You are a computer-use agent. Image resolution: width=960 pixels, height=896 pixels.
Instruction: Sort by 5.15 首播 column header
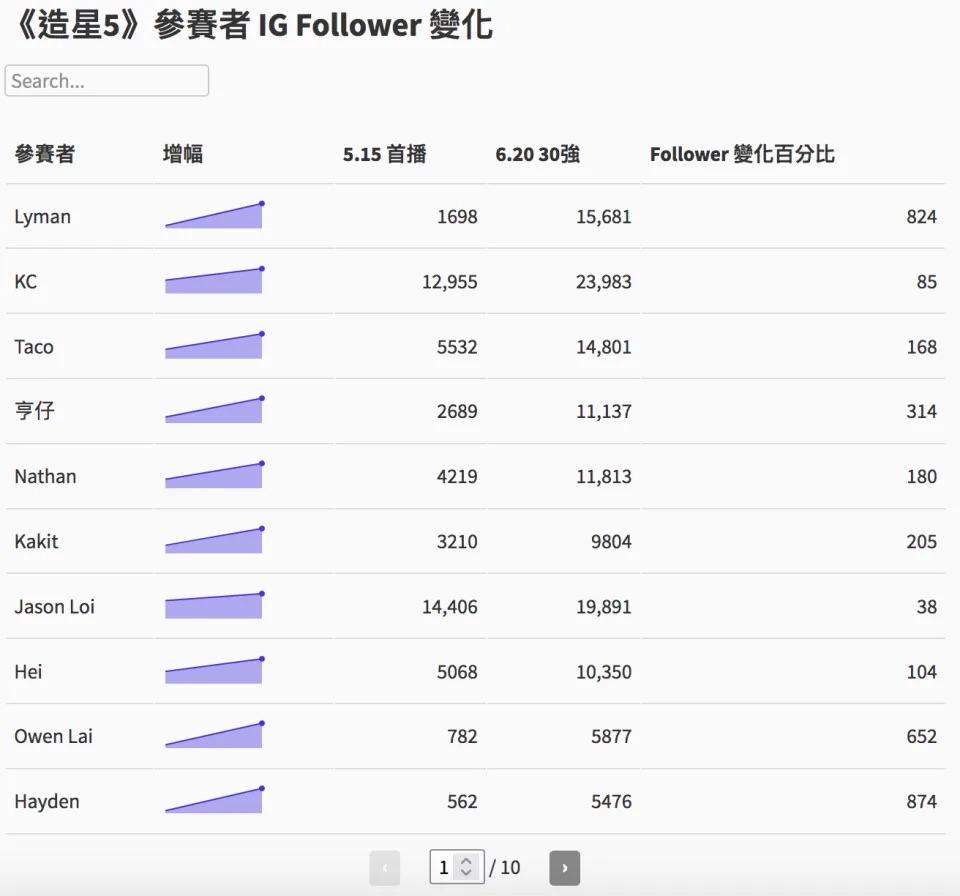pos(384,154)
